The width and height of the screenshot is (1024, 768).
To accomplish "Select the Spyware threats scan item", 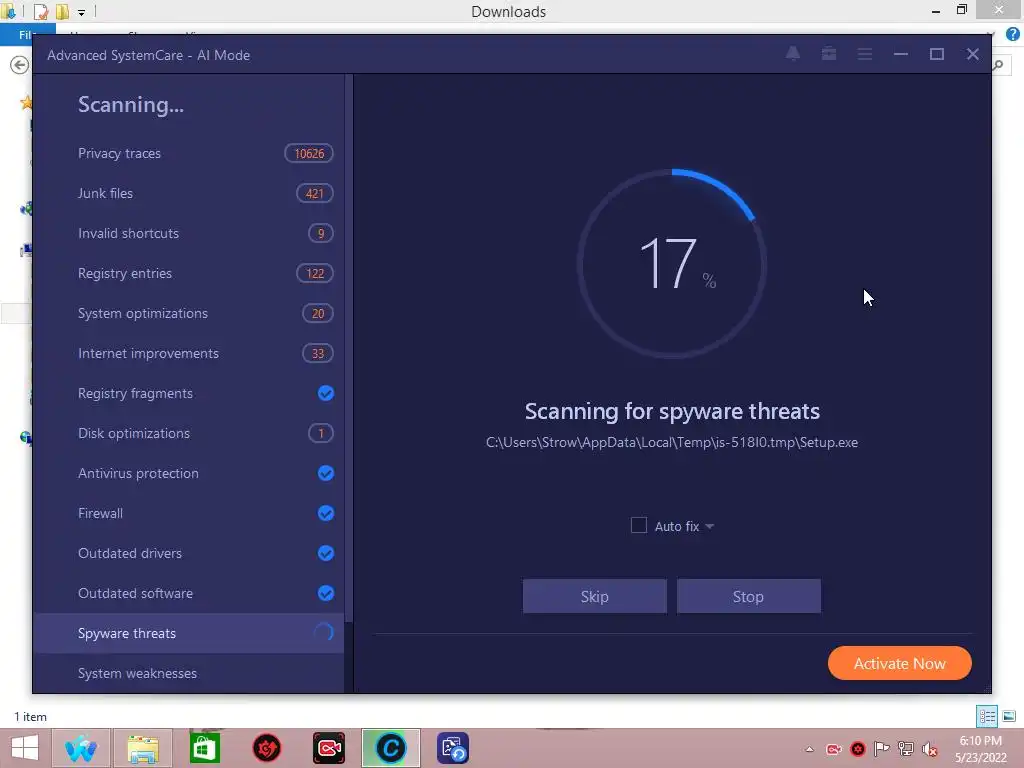I will coord(188,633).
